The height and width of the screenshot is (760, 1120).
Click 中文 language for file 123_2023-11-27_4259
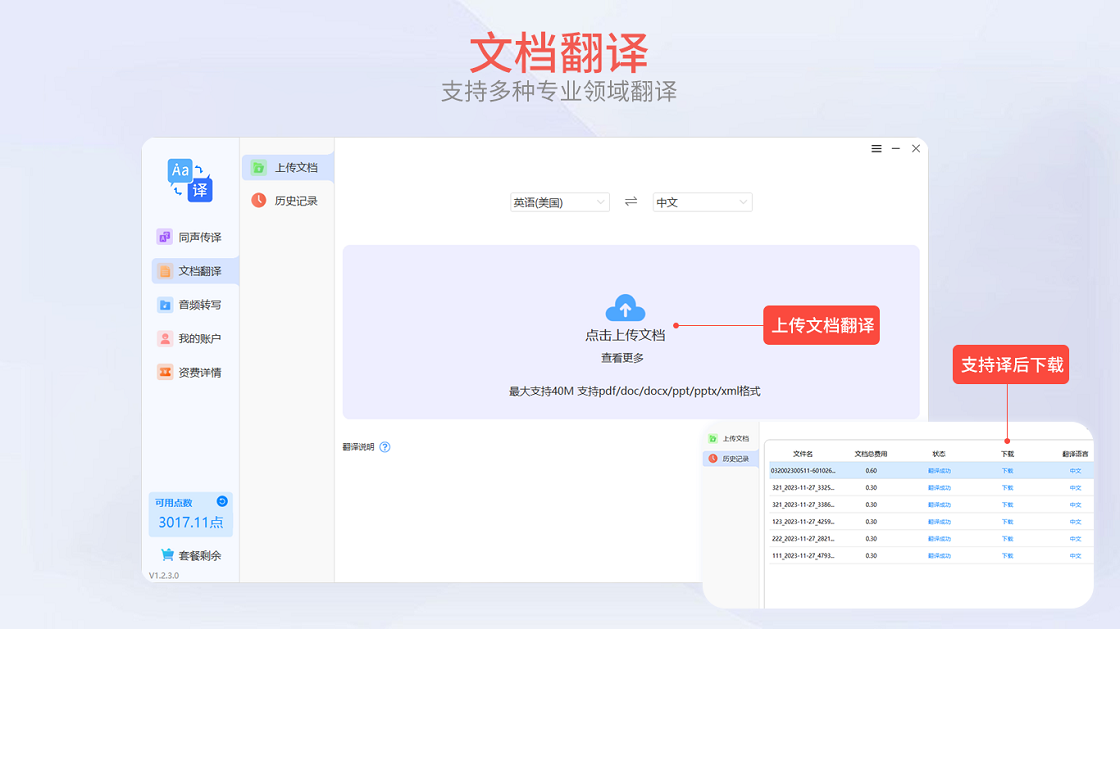(1075, 521)
